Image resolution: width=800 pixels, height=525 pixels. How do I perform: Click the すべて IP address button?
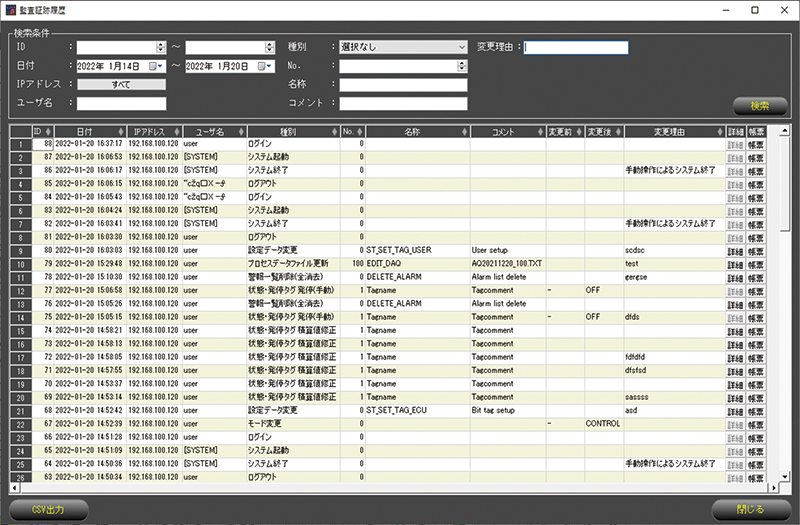pos(121,85)
